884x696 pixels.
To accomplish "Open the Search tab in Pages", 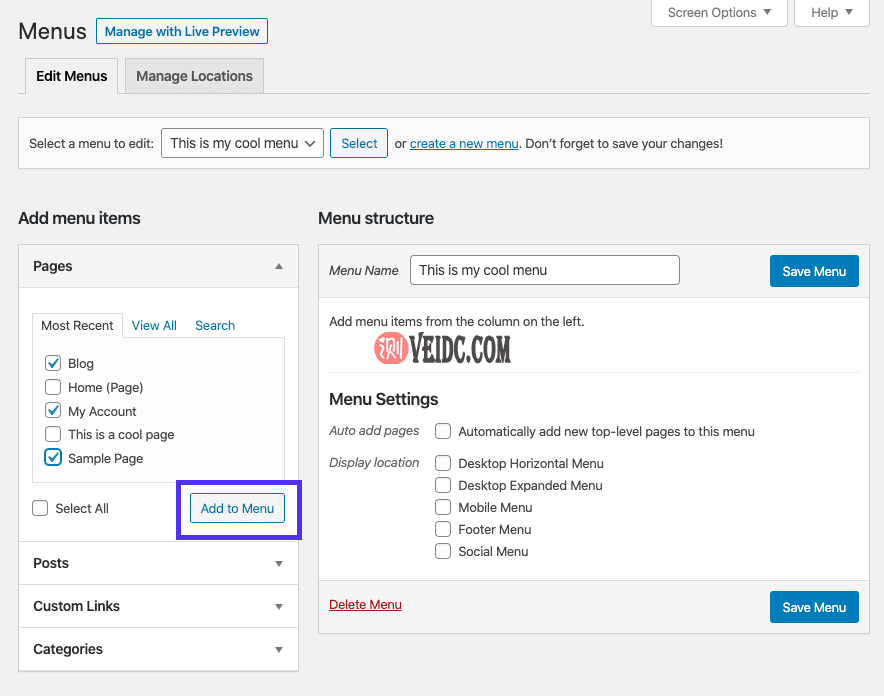I will [x=215, y=325].
